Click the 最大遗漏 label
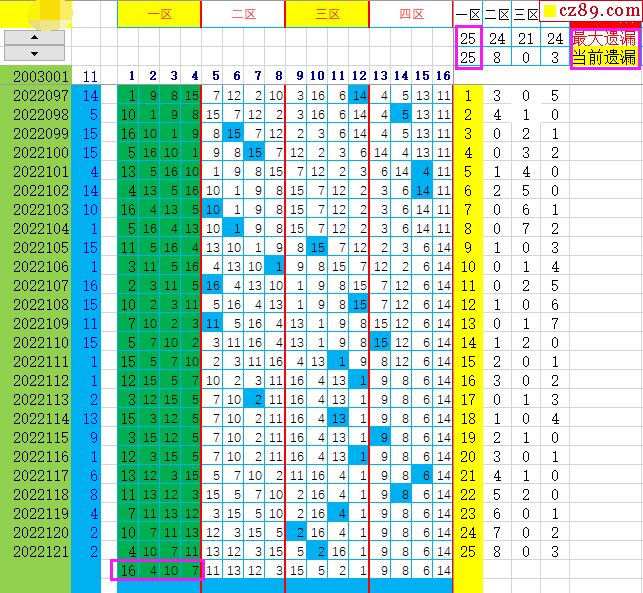Image resolution: width=643 pixels, height=593 pixels. [x=603, y=38]
